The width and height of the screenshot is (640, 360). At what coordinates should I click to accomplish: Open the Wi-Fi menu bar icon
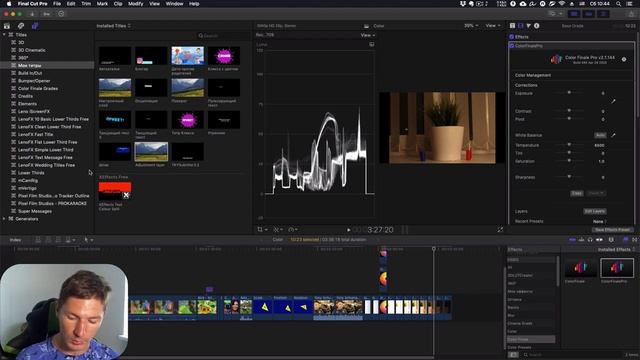click(x=562, y=4)
